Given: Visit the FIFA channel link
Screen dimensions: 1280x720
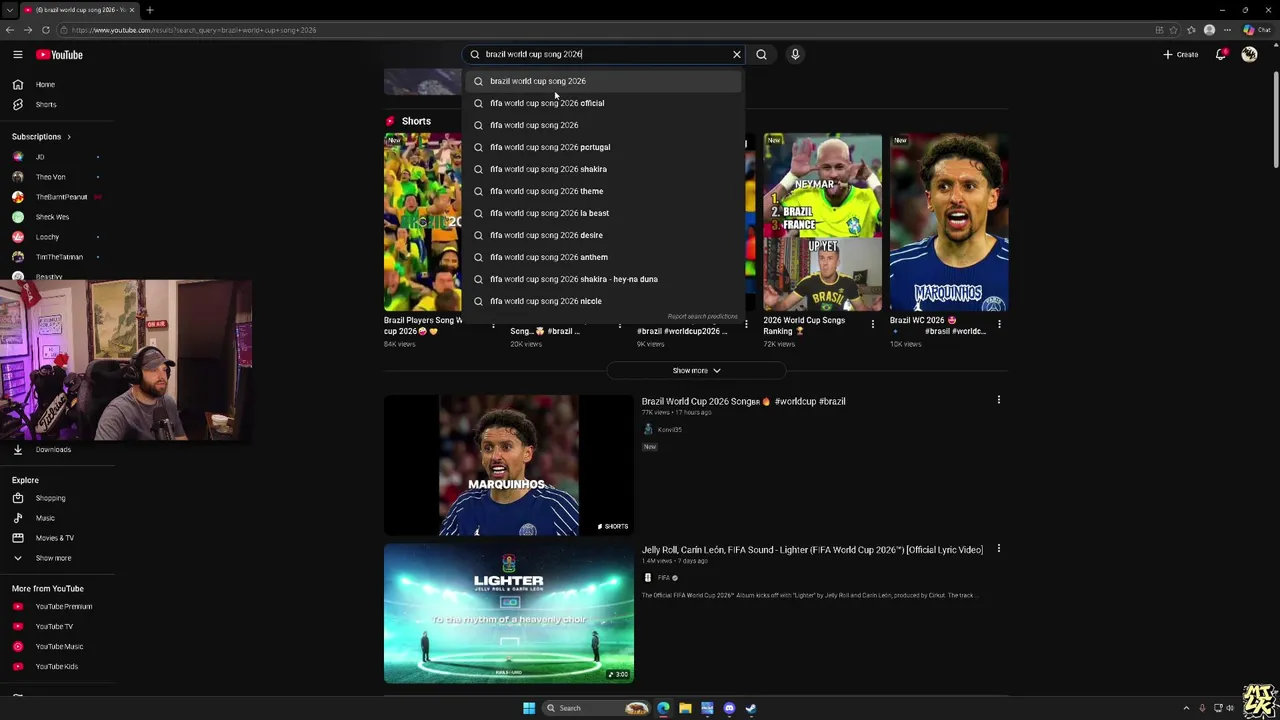Looking at the screenshot, I should (662, 578).
